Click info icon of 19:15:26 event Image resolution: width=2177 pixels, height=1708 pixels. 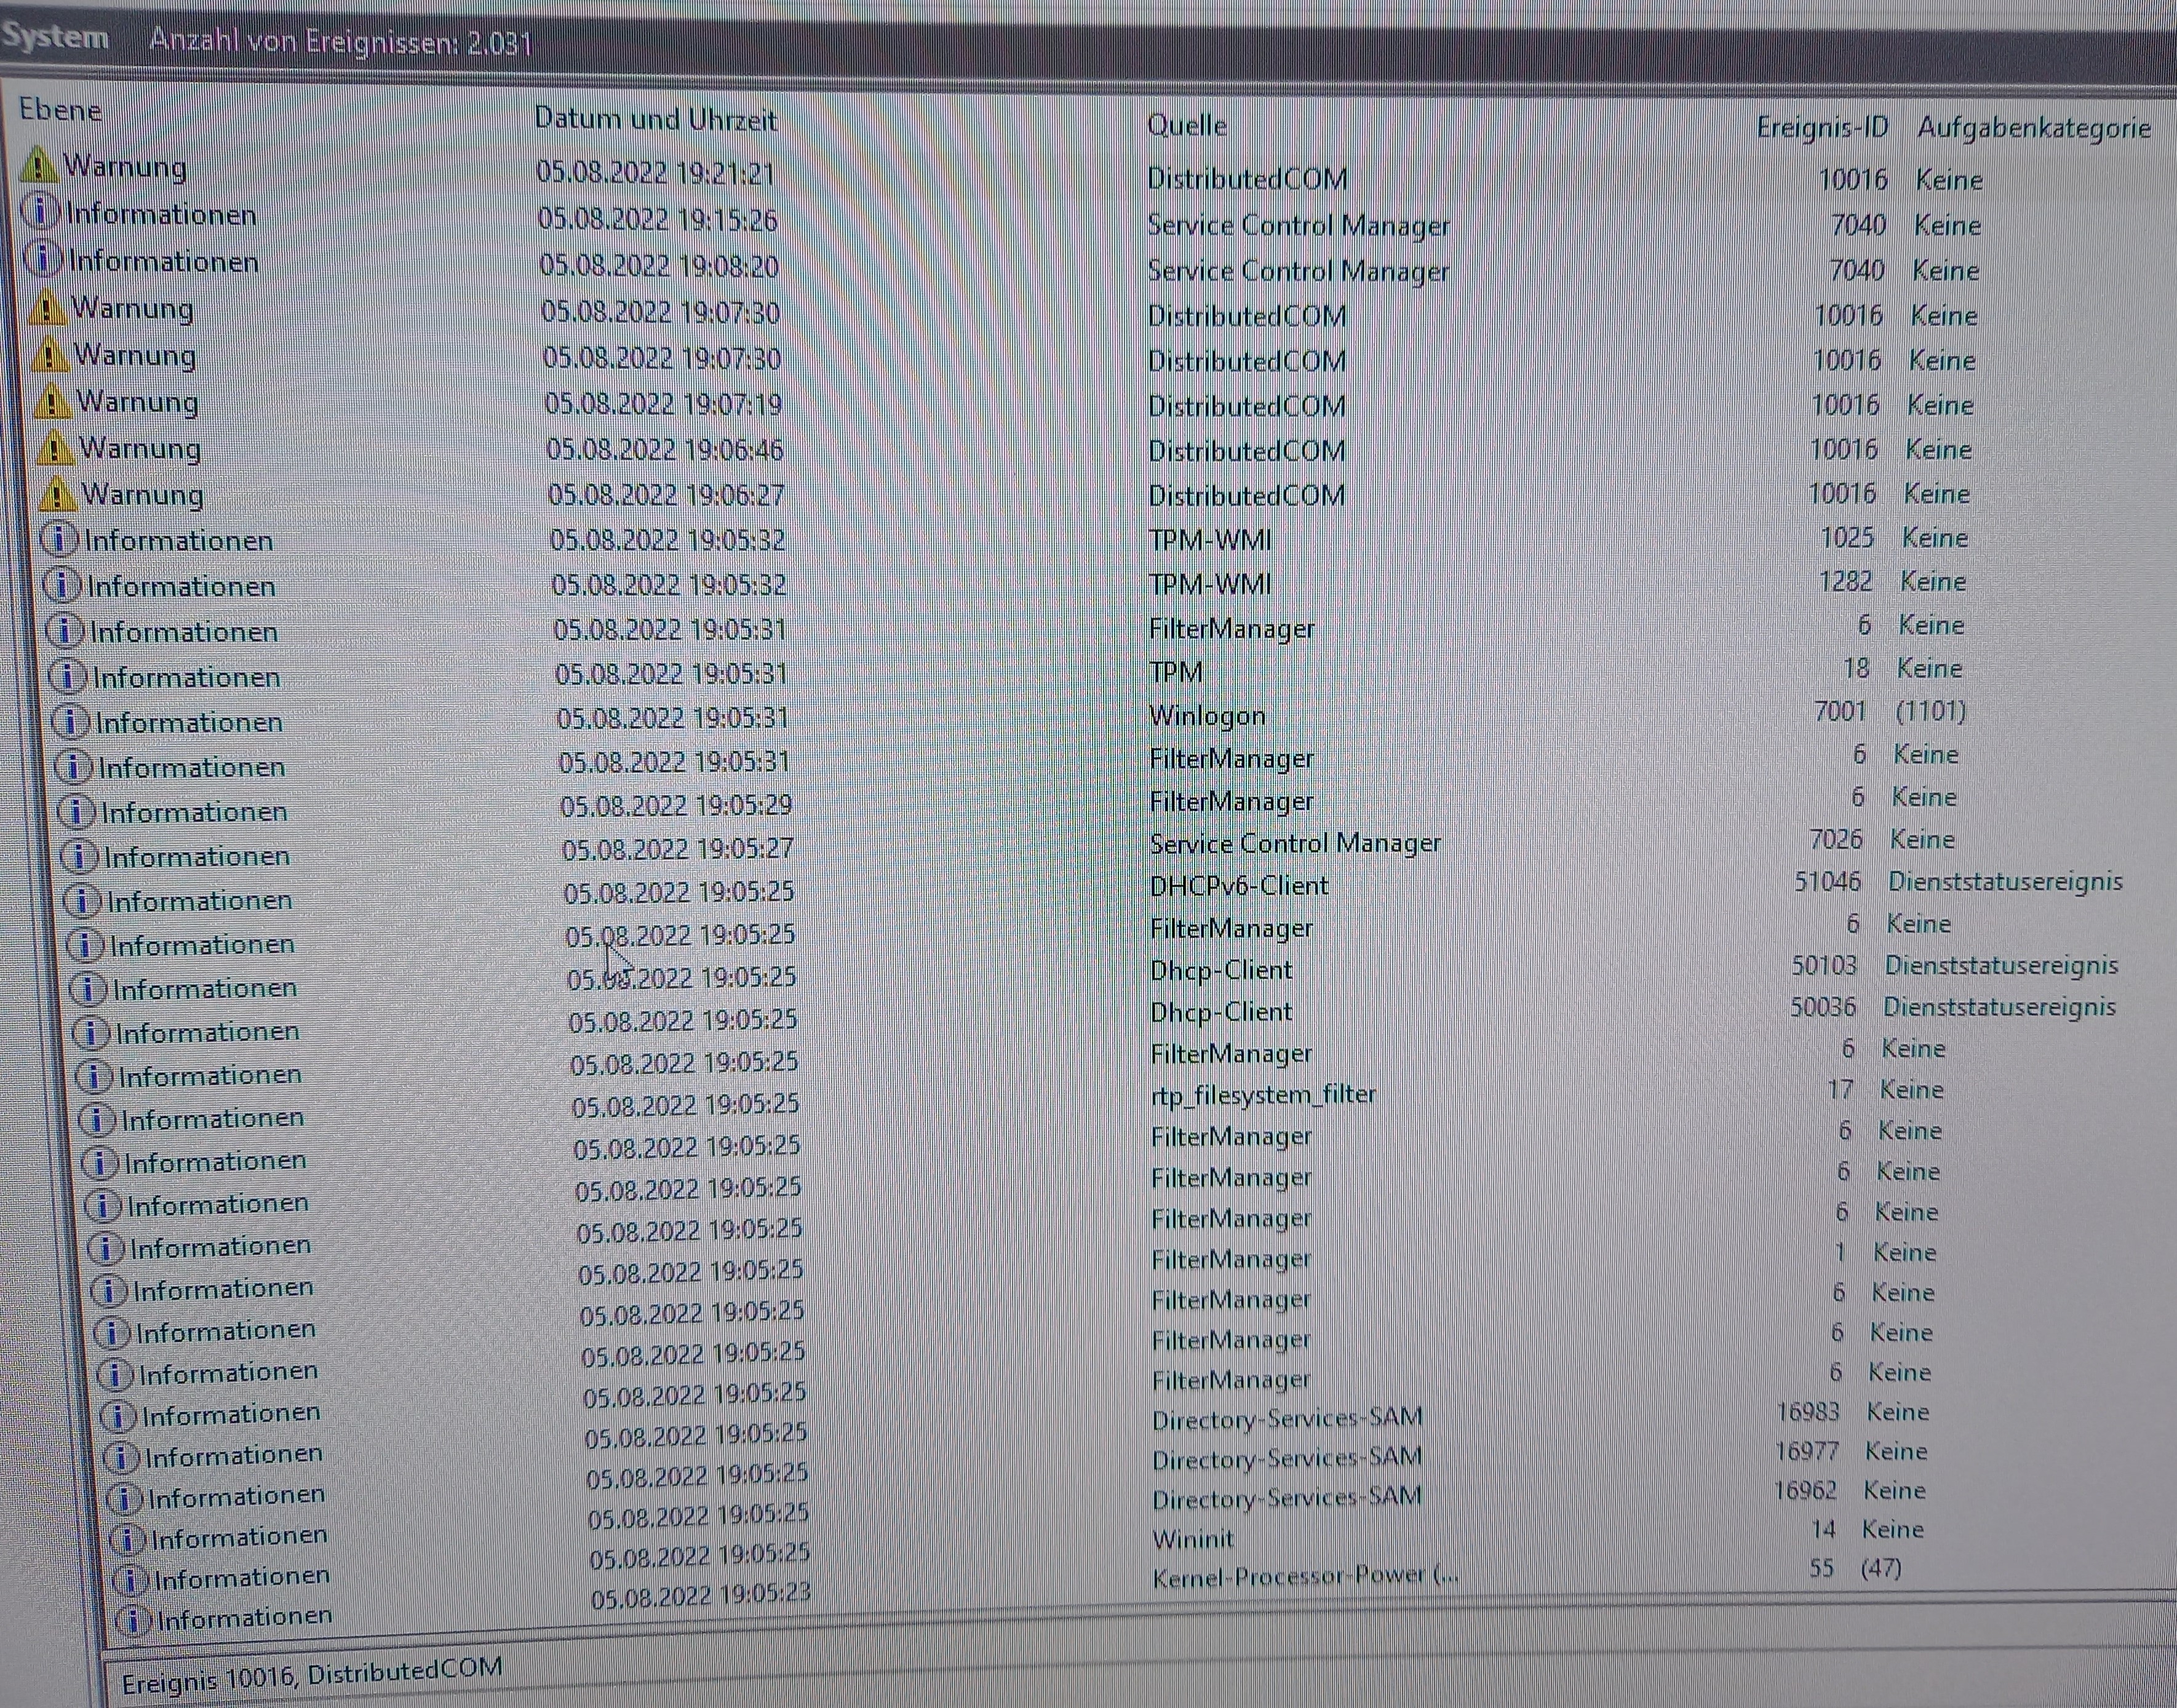click(41, 212)
